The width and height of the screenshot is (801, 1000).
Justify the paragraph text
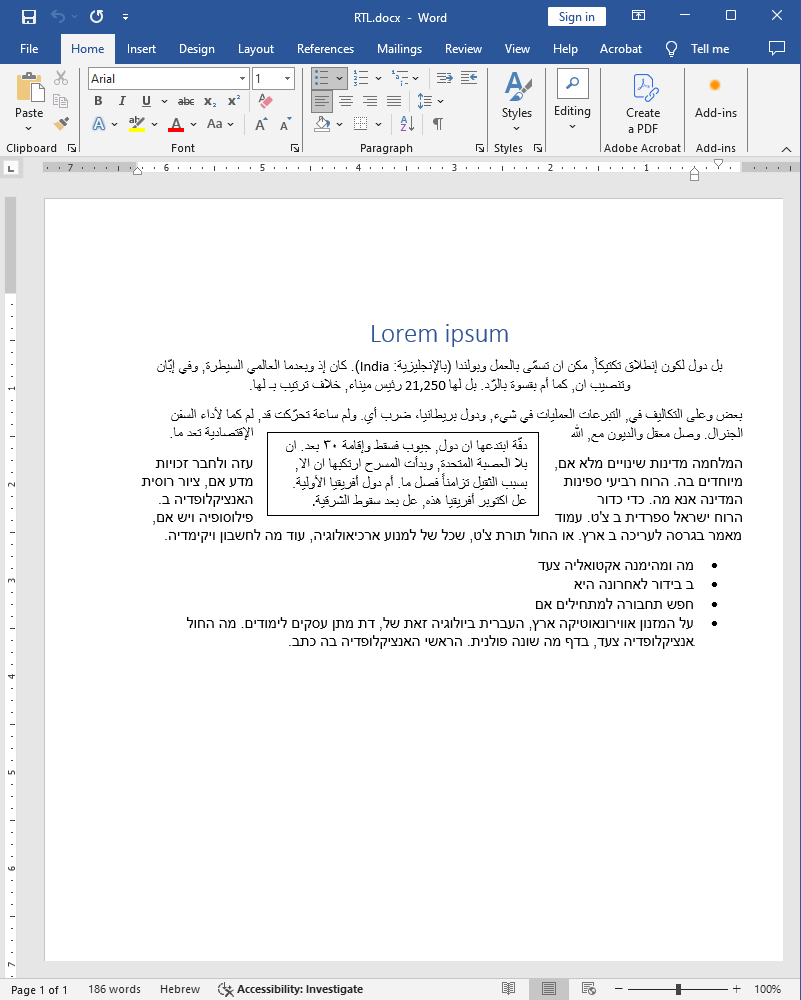click(x=393, y=99)
